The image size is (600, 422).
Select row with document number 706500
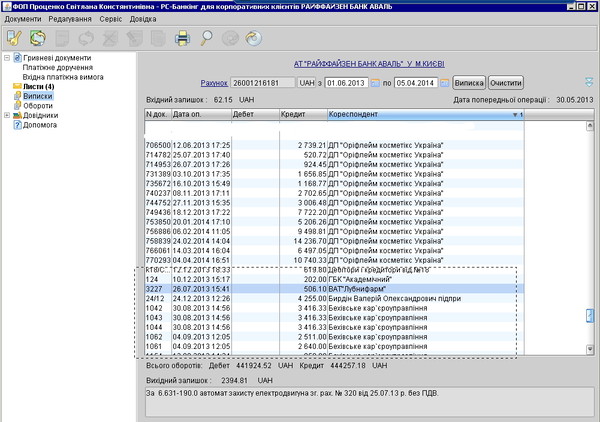(334, 145)
